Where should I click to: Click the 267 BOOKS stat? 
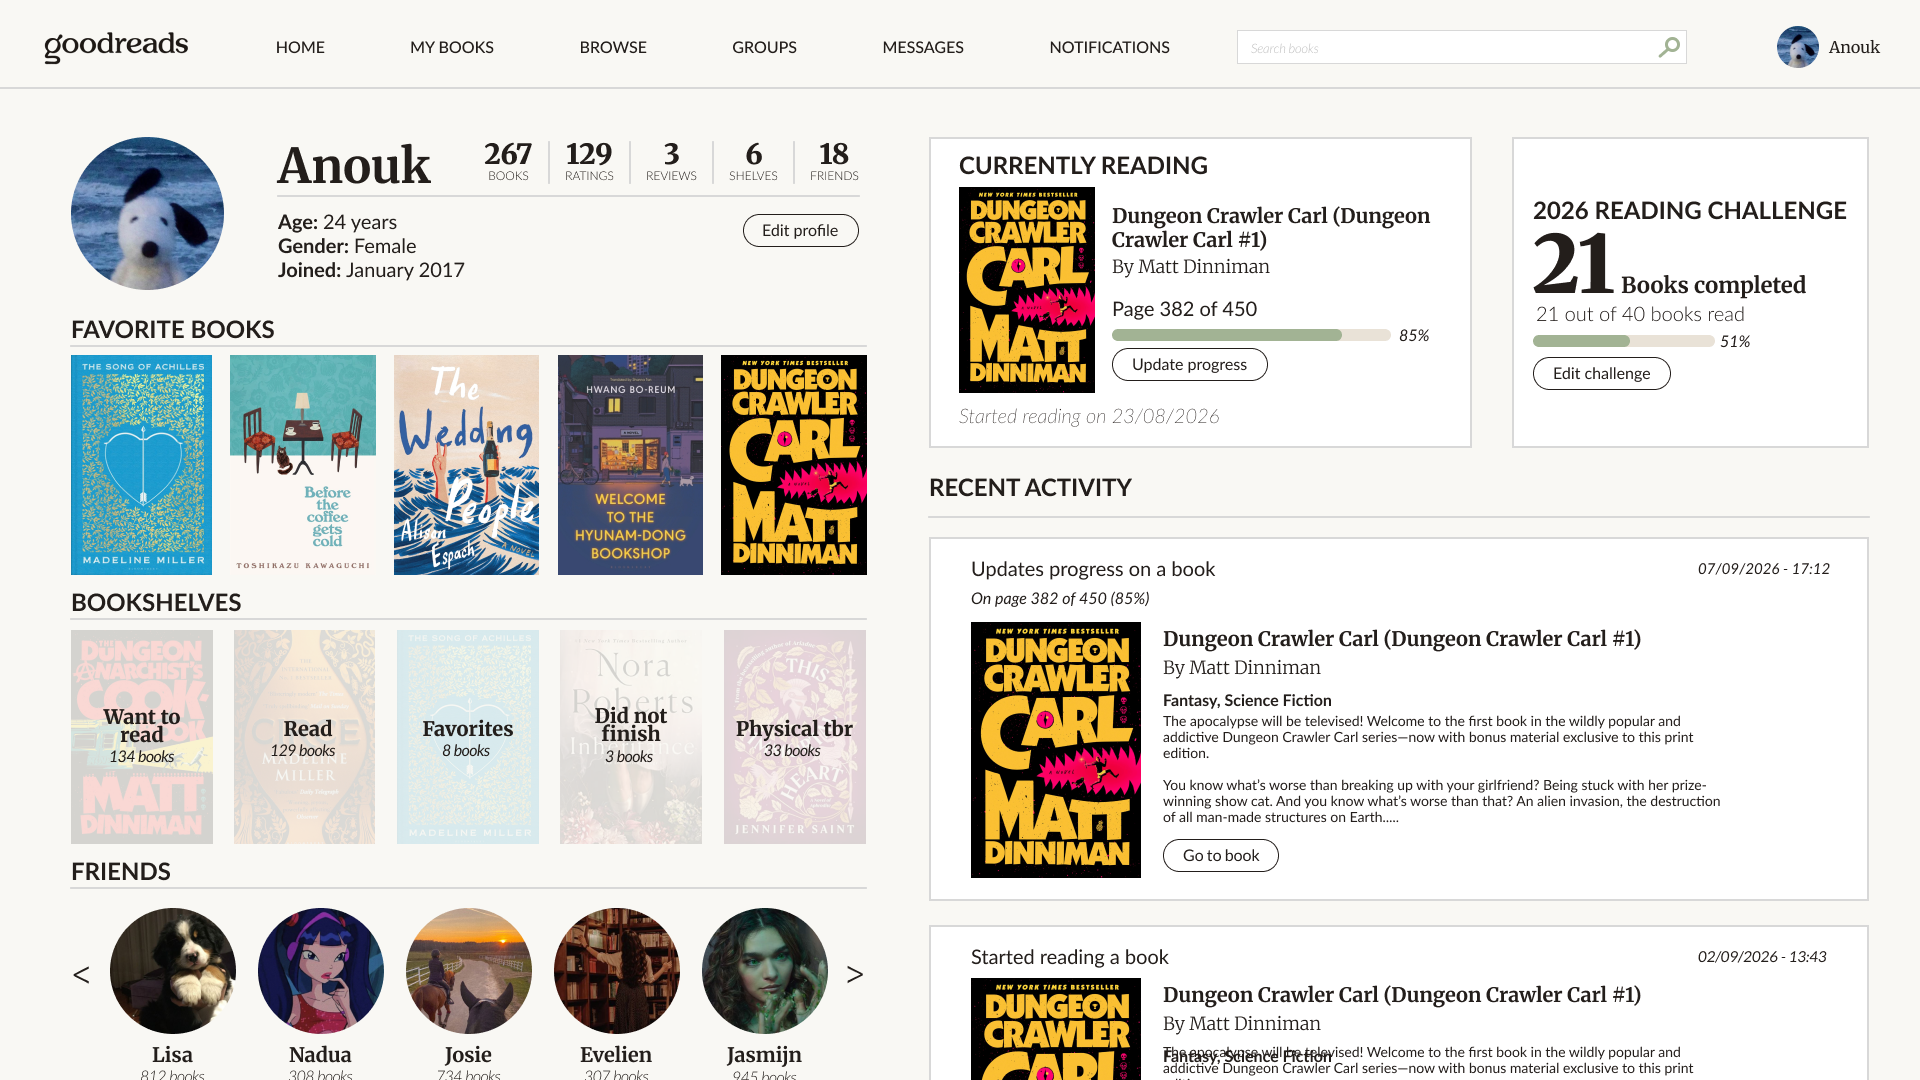click(x=508, y=161)
